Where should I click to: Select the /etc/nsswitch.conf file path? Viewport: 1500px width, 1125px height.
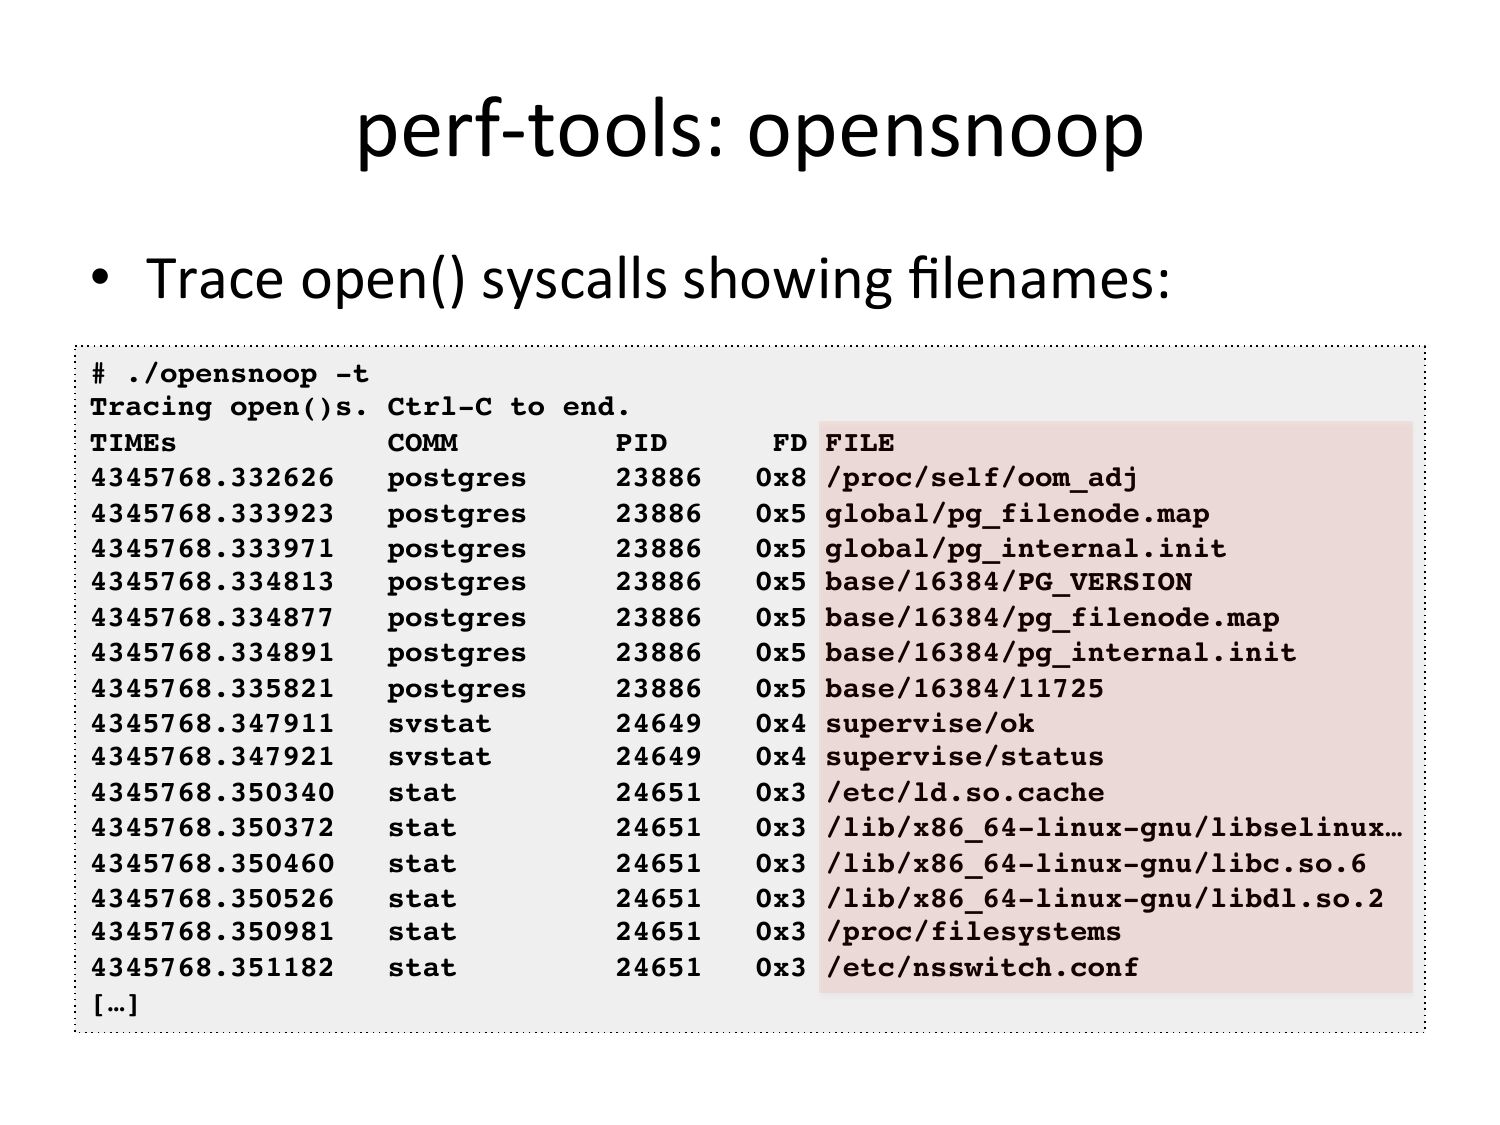pyautogui.click(x=981, y=967)
